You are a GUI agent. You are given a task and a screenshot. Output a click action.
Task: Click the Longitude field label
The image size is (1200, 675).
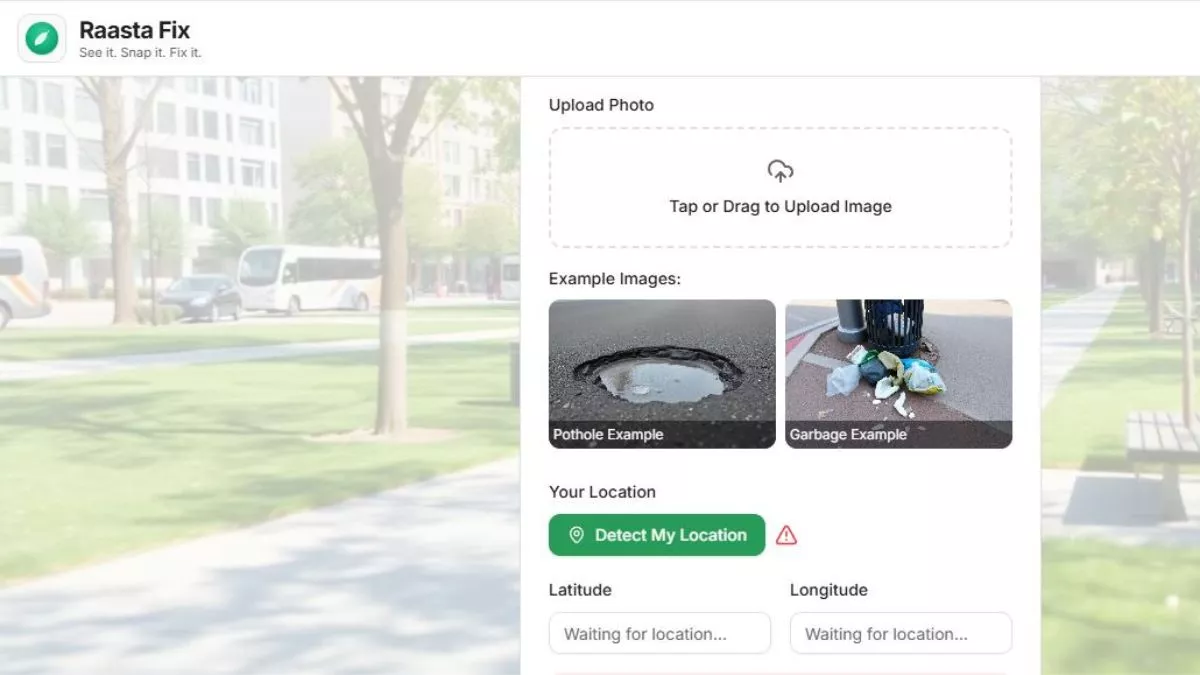(828, 590)
